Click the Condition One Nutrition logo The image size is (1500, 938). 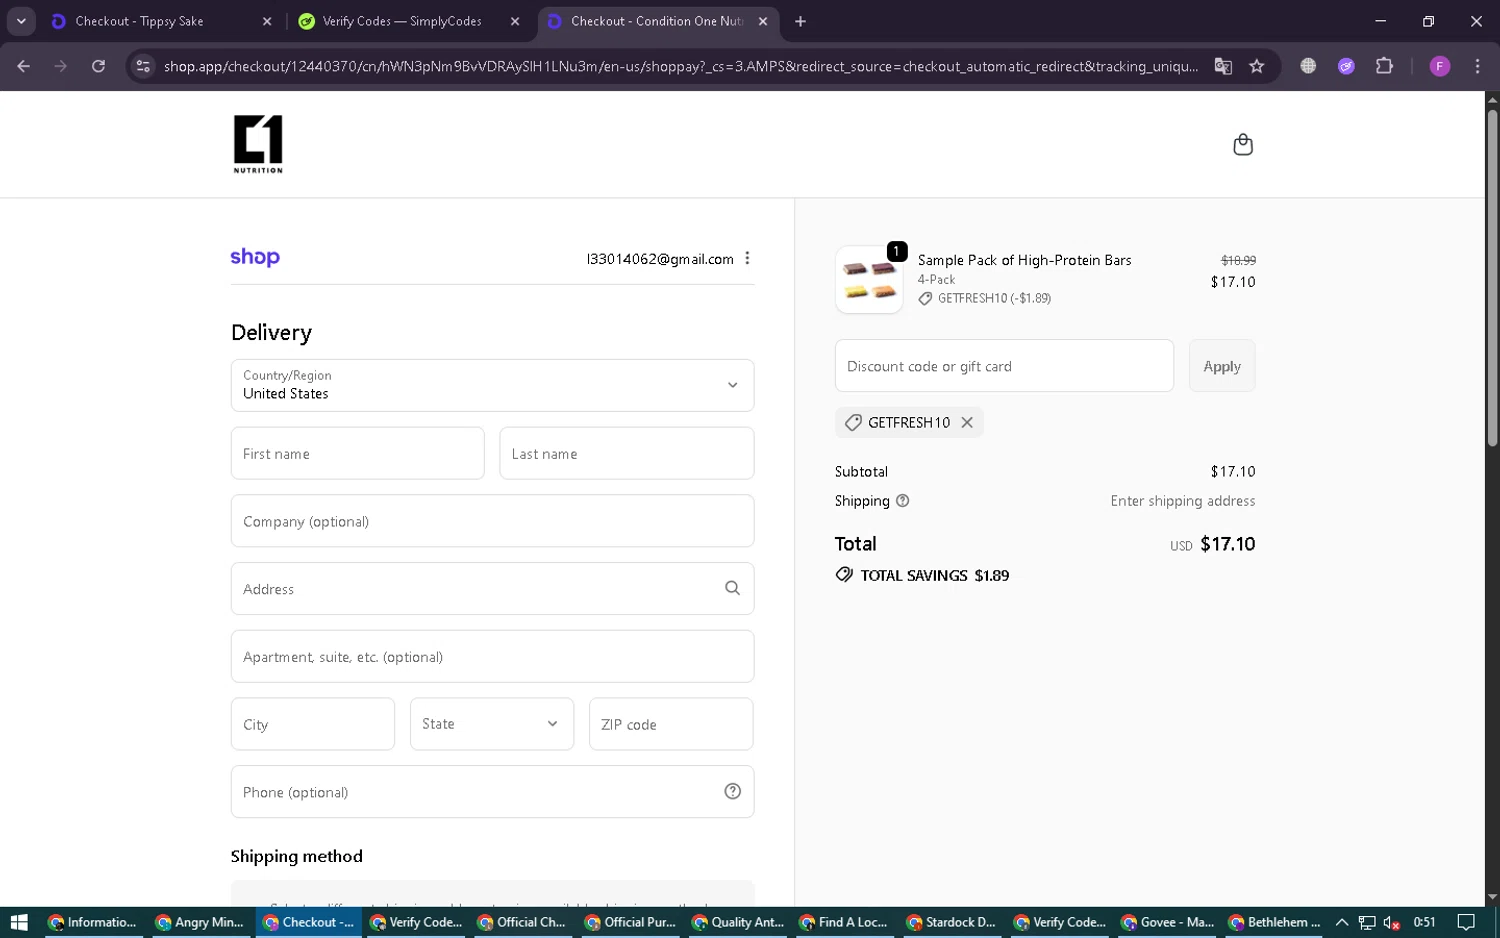pyautogui.click(x=258, y=144)
